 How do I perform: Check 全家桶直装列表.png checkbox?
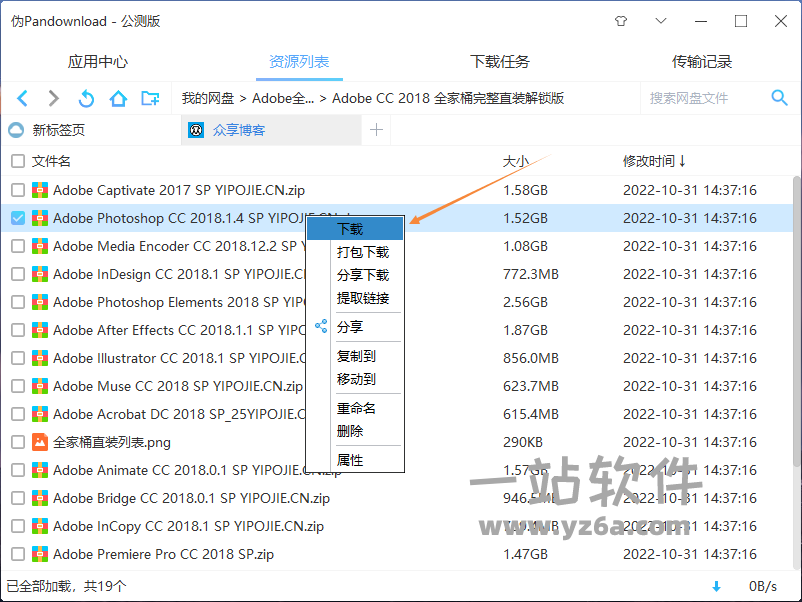tap(18, 442)
